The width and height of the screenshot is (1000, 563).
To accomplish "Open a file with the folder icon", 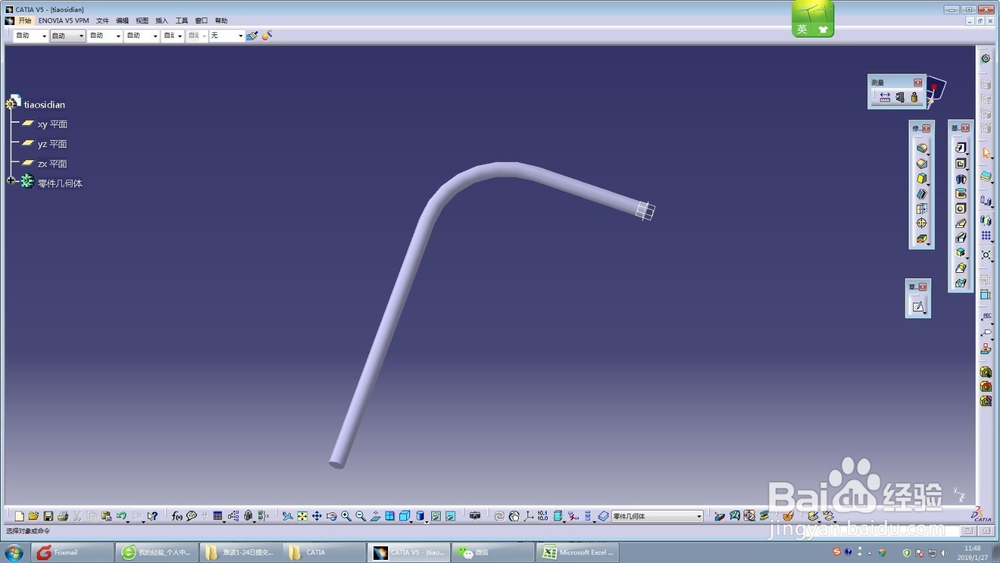I will [x=33, y=516].
